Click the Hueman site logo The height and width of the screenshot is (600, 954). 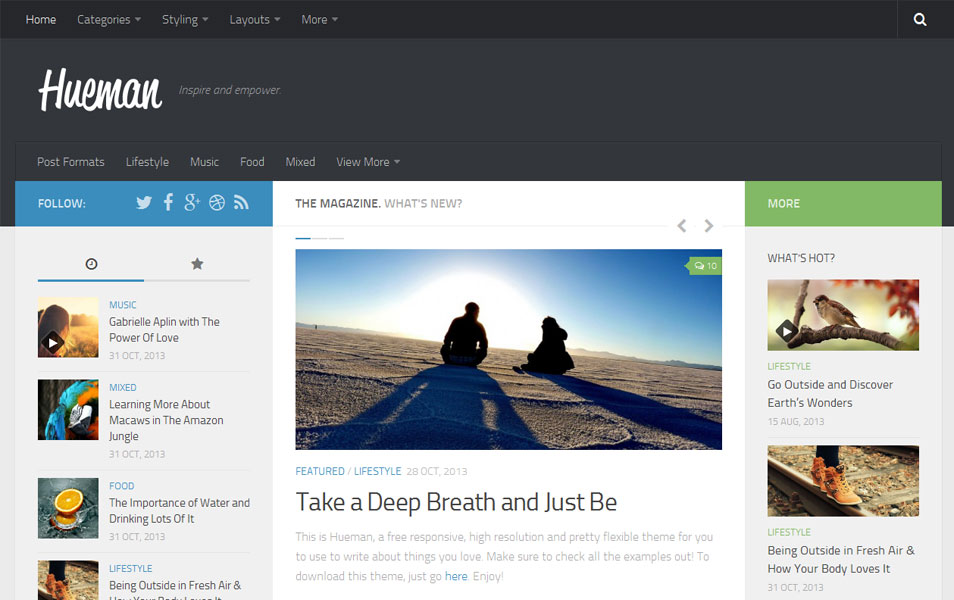(100, 90)
